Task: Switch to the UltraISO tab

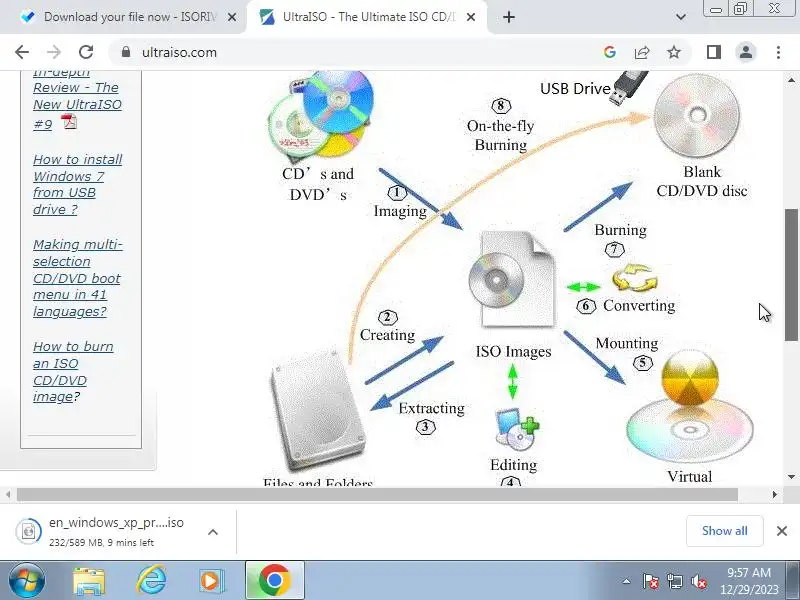Action: [367, 17]
